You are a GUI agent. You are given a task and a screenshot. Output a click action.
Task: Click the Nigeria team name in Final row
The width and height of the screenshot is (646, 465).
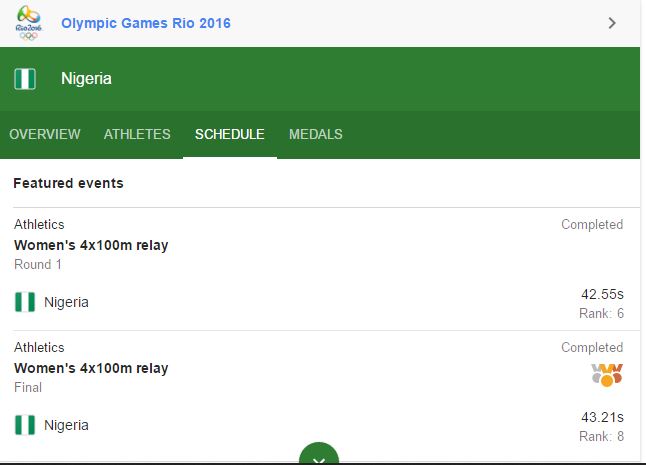(x=66, y=425)
